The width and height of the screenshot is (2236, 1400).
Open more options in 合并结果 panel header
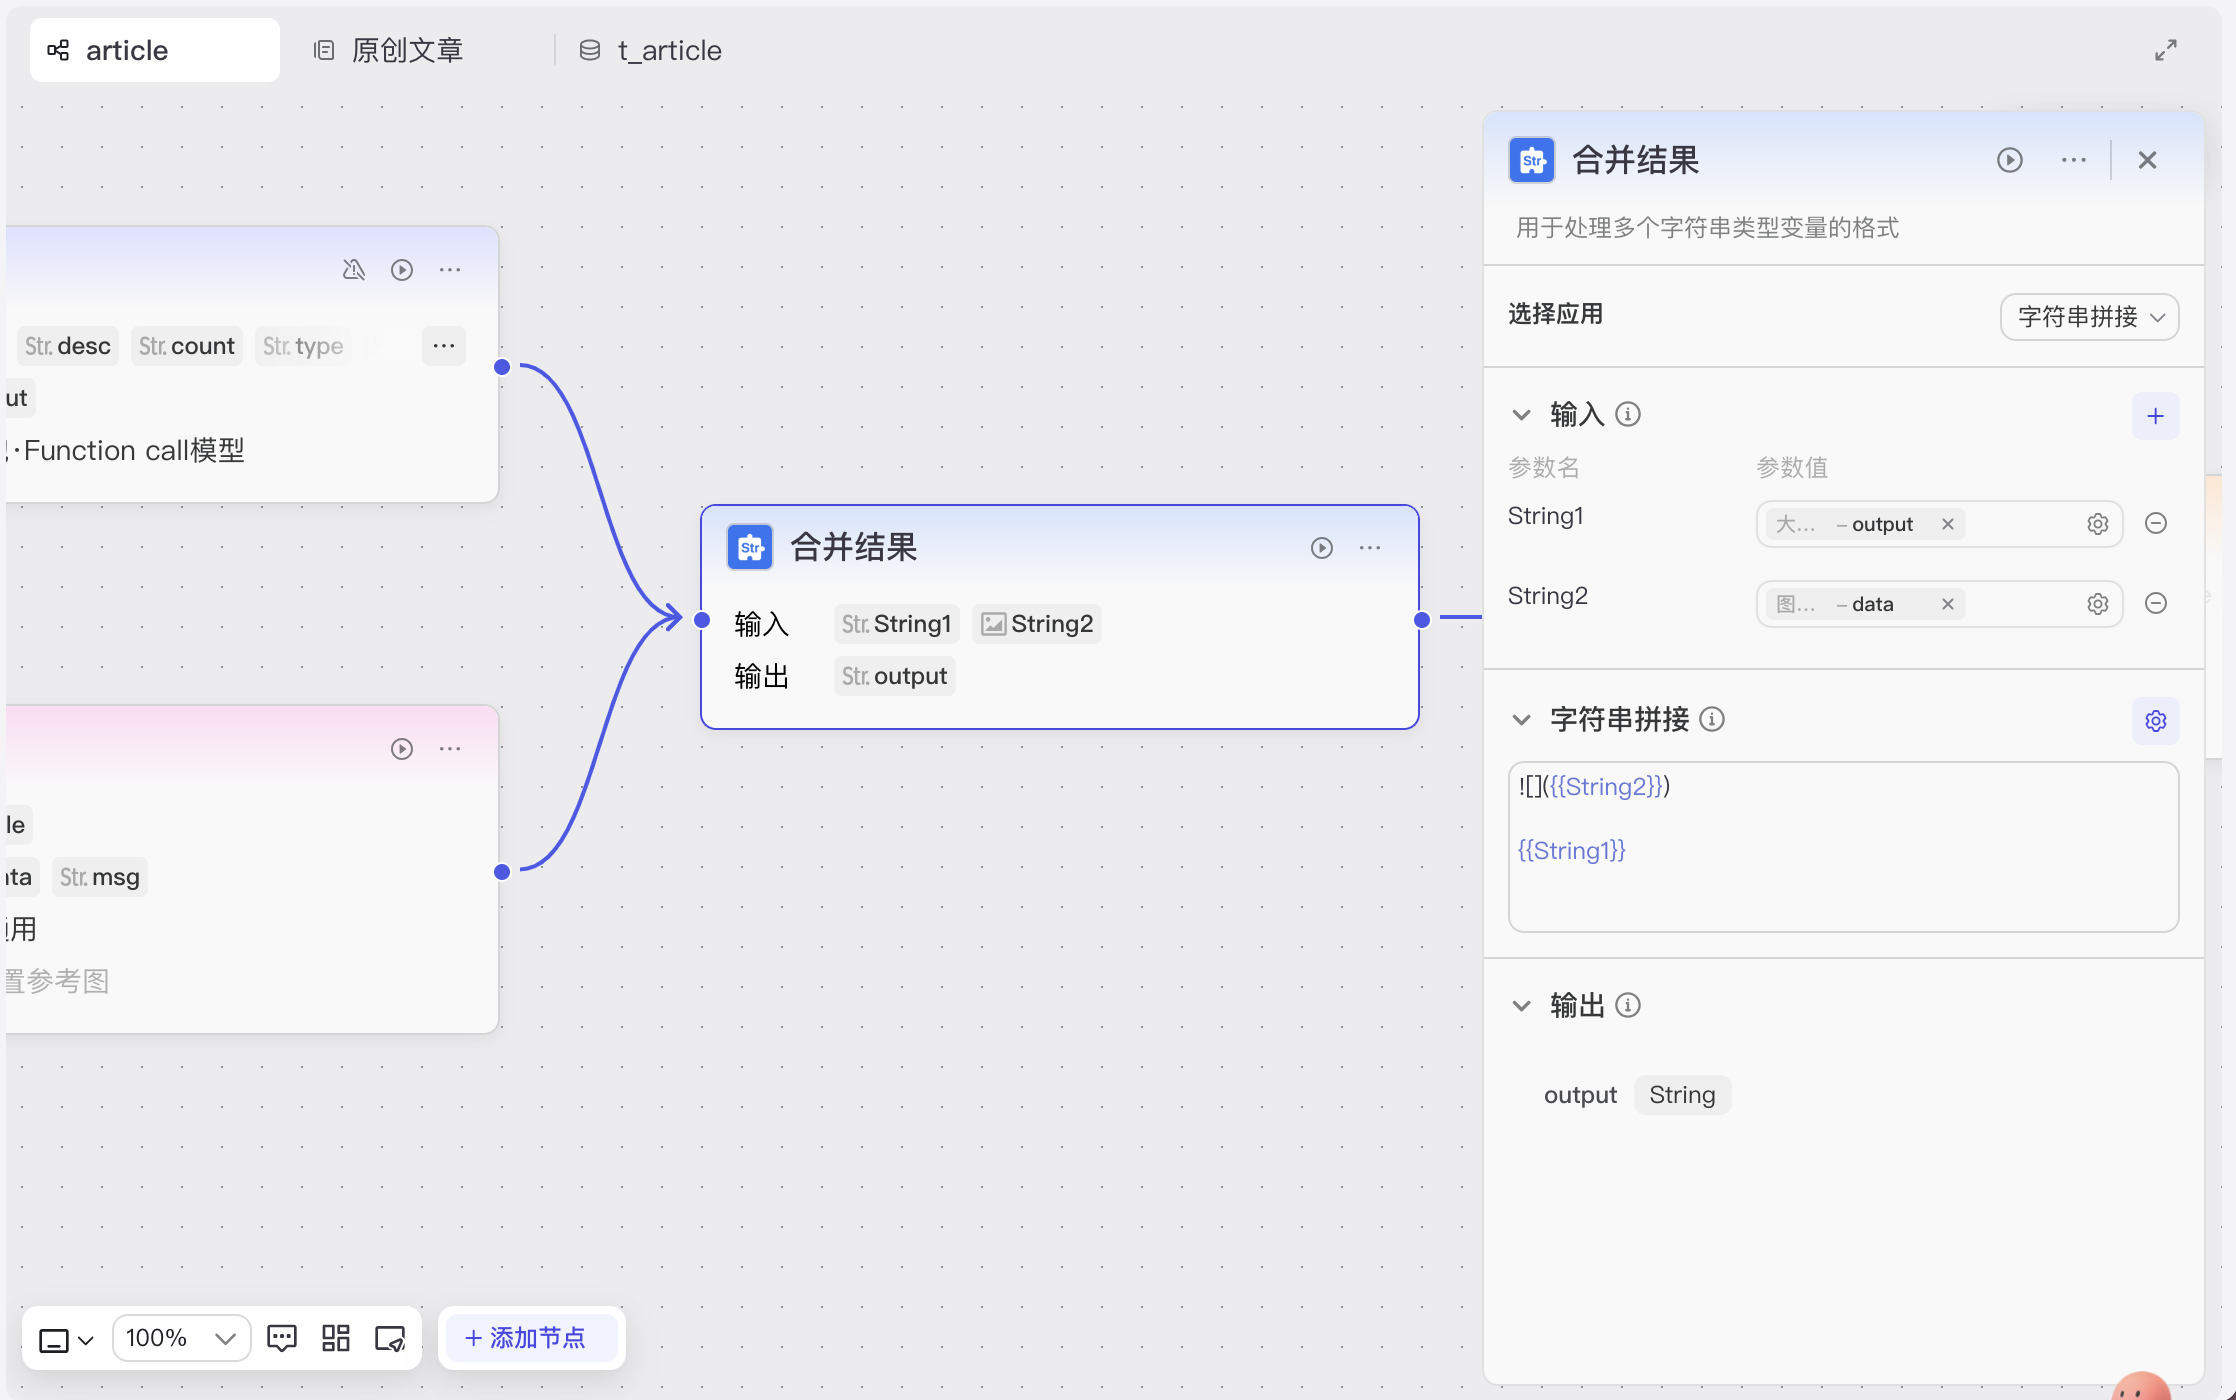(2073, 160)
